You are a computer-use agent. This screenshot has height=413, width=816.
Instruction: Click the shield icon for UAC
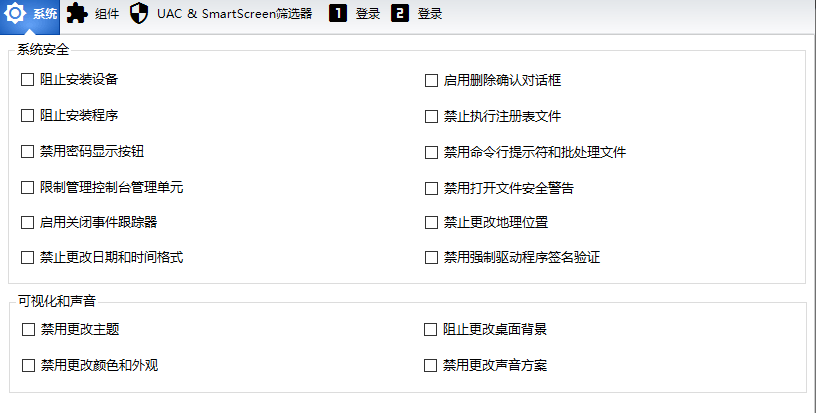pyautogui.click(x=140, y=14)
